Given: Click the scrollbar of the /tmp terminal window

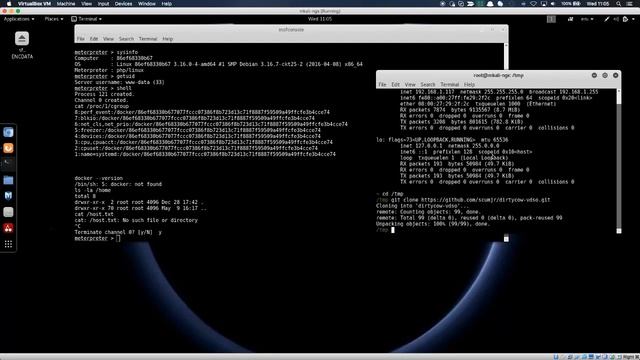Looking at the screenshot, I should 619,161.
